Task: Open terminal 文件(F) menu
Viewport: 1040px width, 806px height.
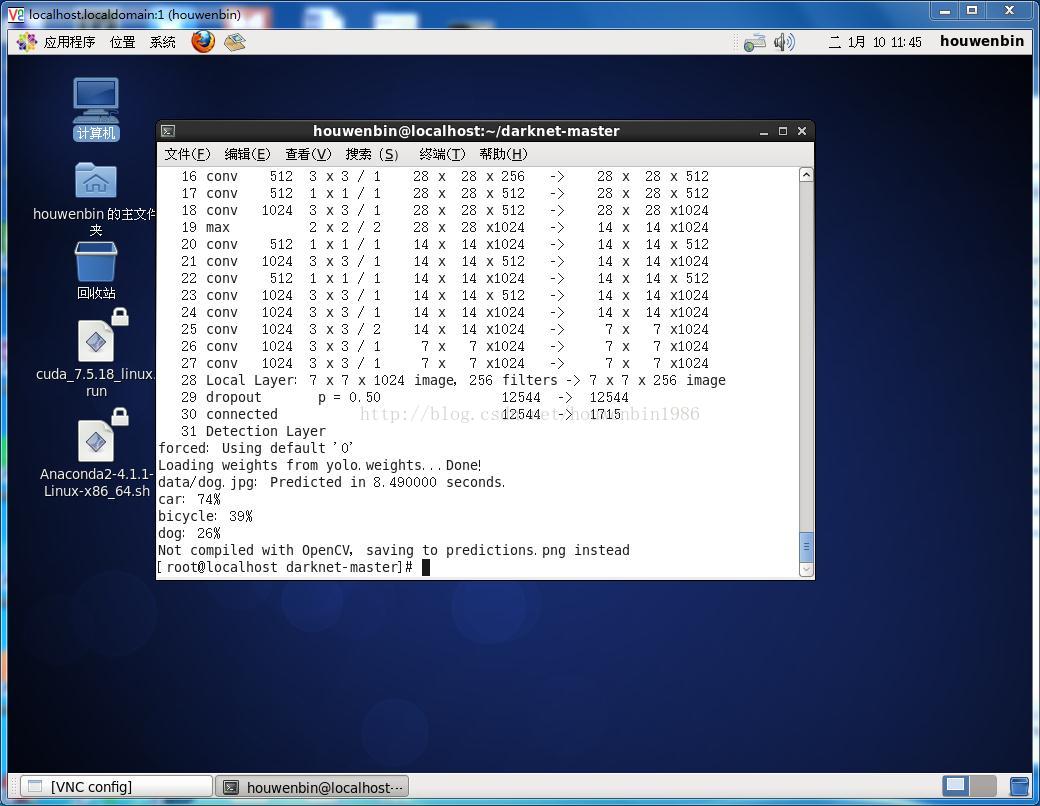Action: [x=187, y=154]
